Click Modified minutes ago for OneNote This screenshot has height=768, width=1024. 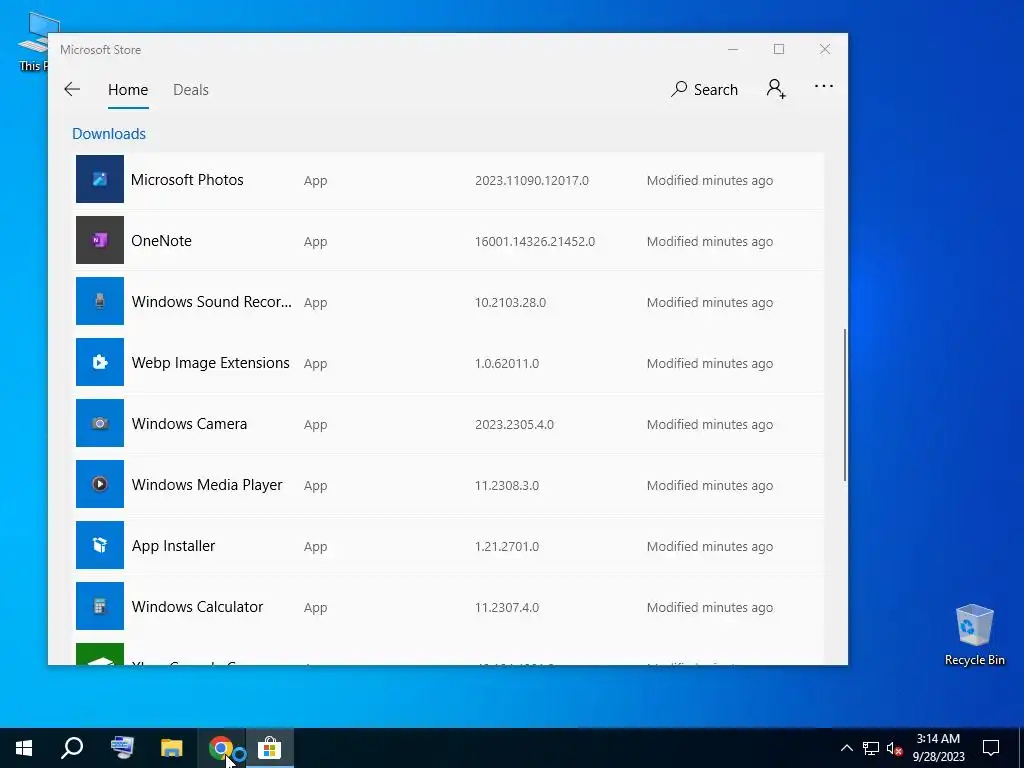710,241
